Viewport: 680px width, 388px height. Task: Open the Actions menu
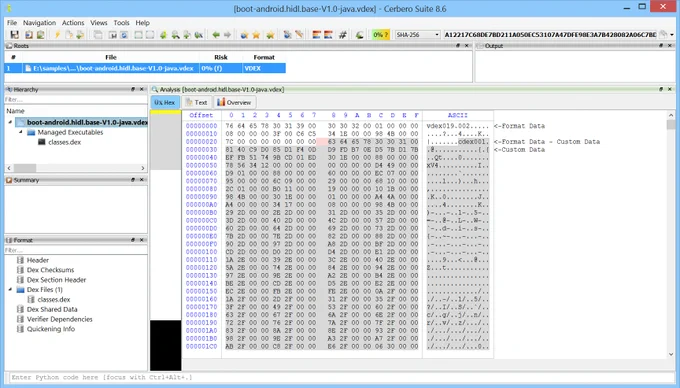(x=73, y=23)
